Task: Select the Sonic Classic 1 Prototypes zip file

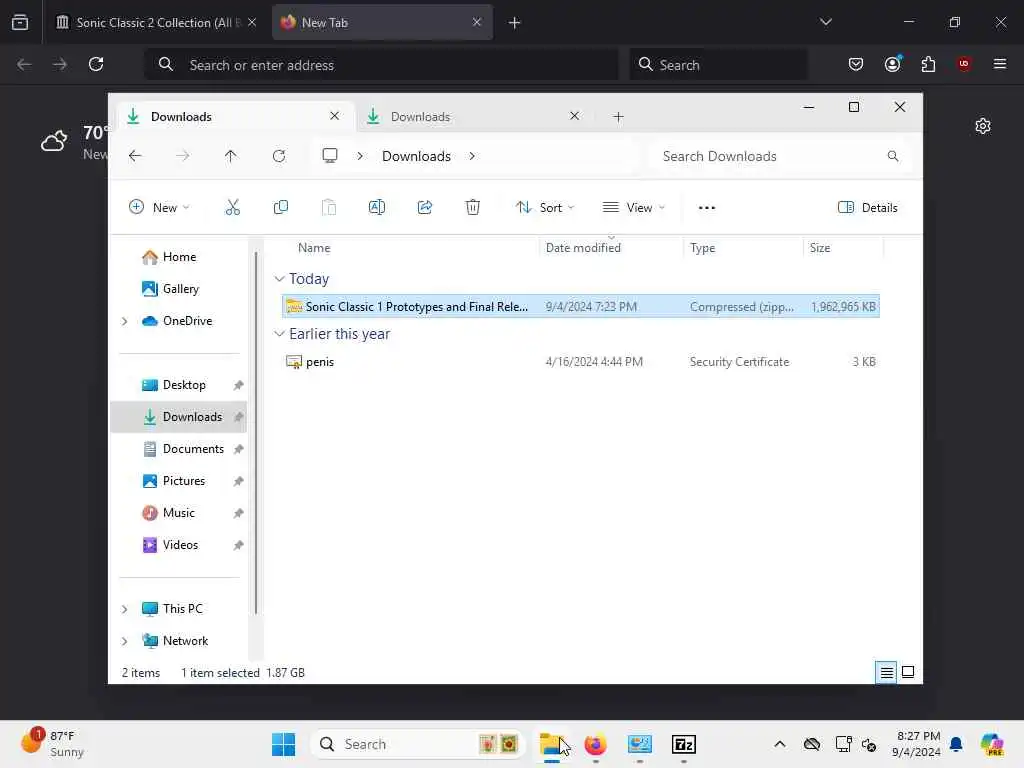Action: [x=581, y=306]
